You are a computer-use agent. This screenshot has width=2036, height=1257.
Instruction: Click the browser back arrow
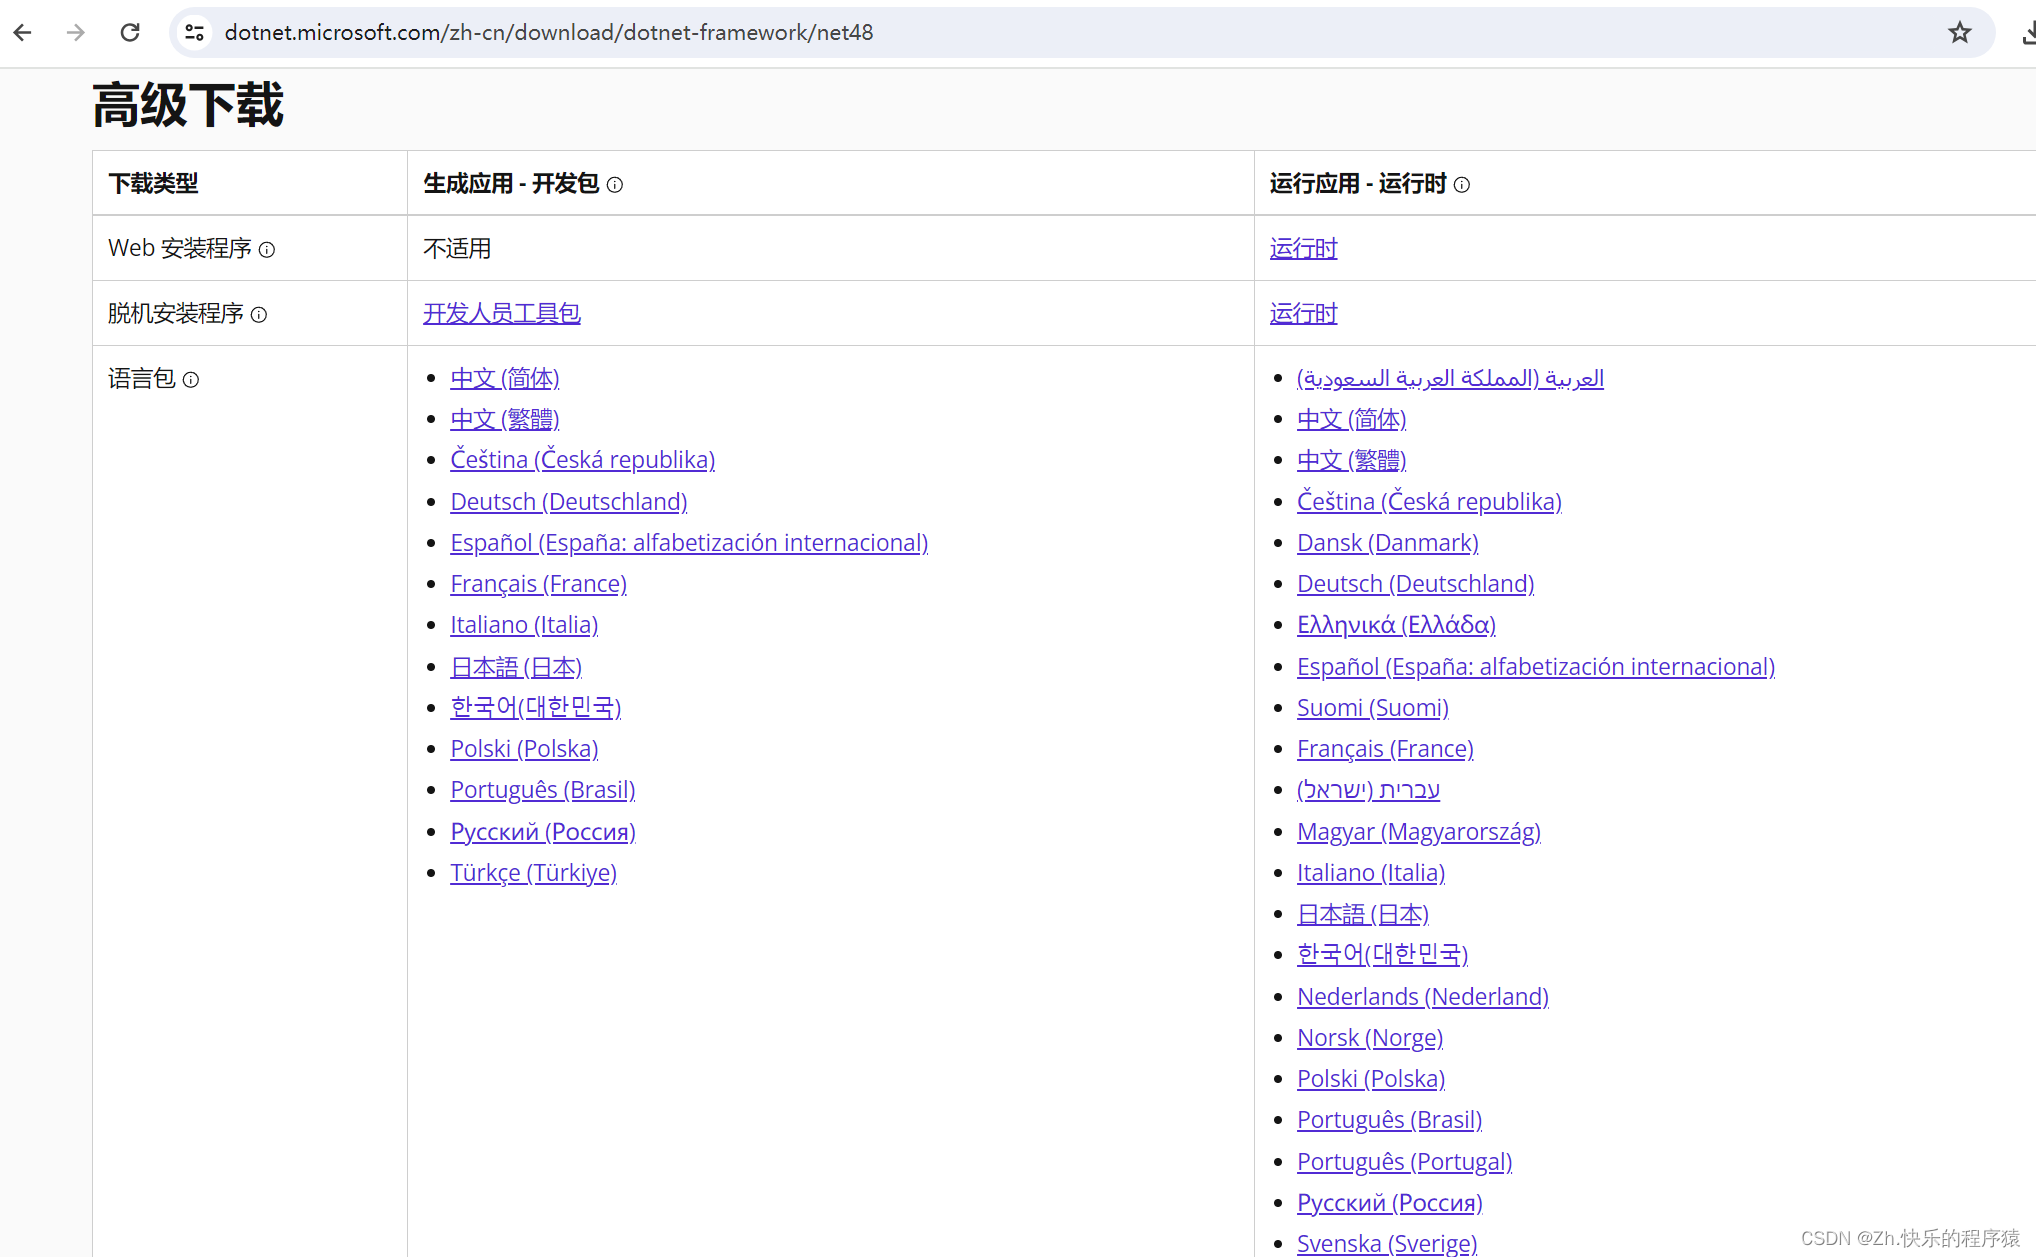[23, 32]
